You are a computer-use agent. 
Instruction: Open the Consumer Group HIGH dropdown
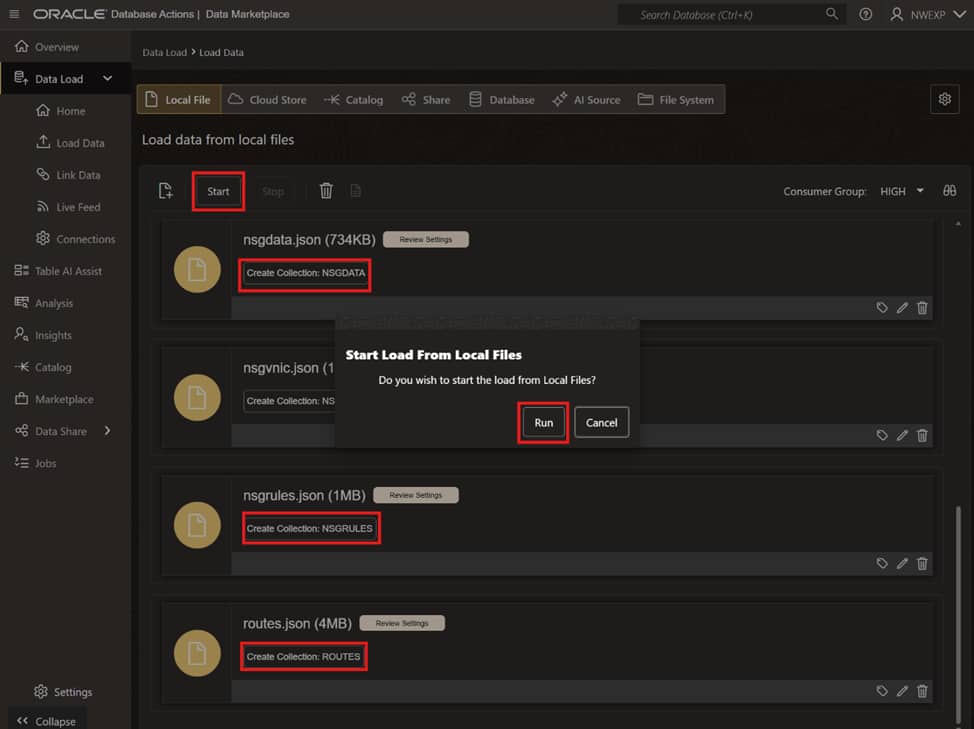tap(901, 191)
